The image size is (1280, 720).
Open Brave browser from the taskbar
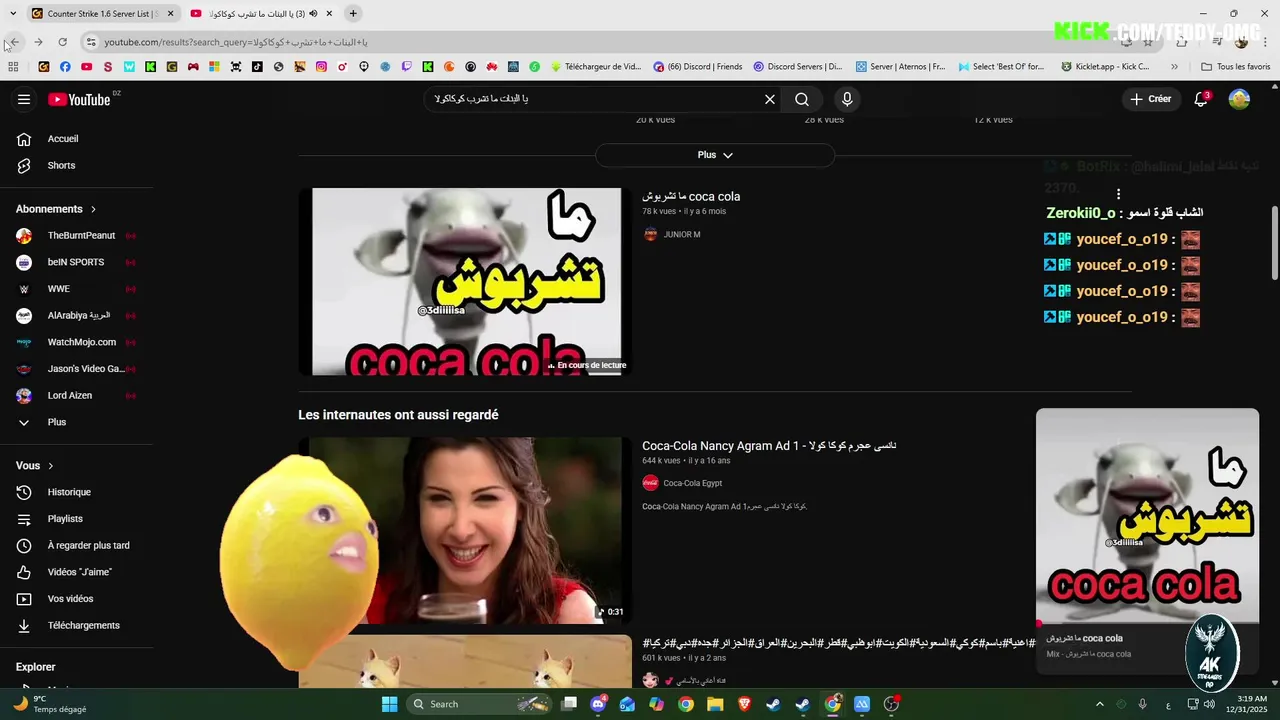tap(744, 704)
